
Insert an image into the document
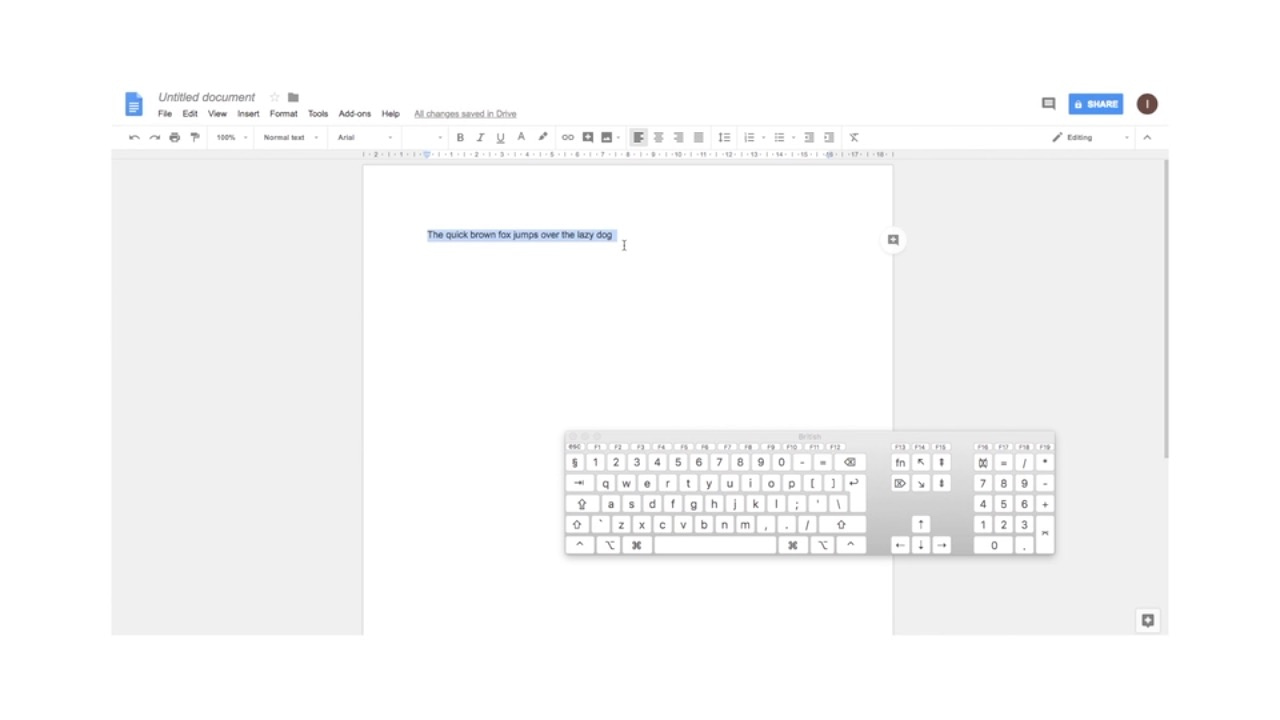pos(606,137)
